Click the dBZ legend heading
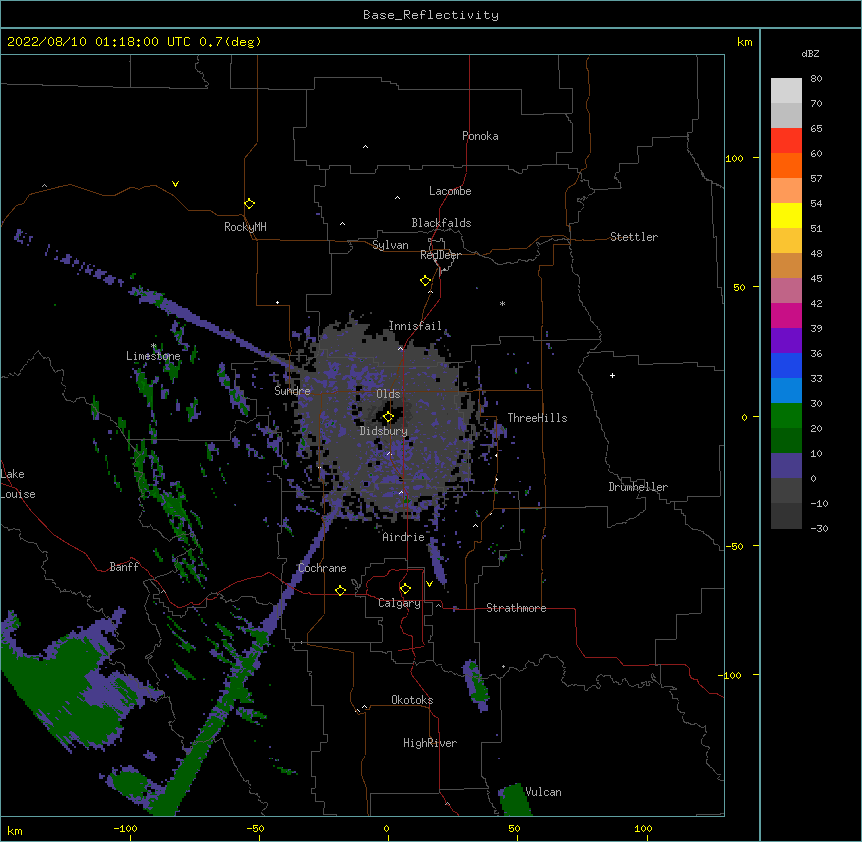This screenshot has width=862, height=842. [810, 53]
